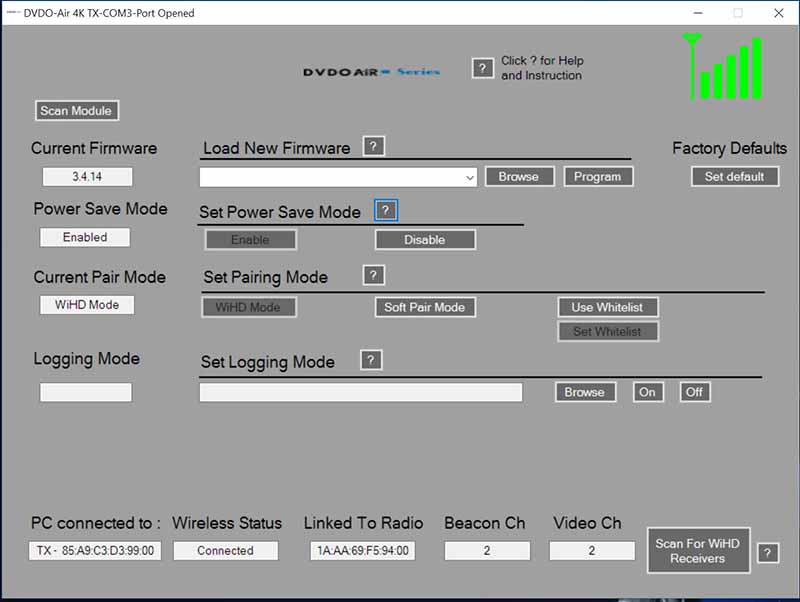Select WiHD Mode pairing button
The height and width of the screenshot is (602, 800).
(248, 307)
